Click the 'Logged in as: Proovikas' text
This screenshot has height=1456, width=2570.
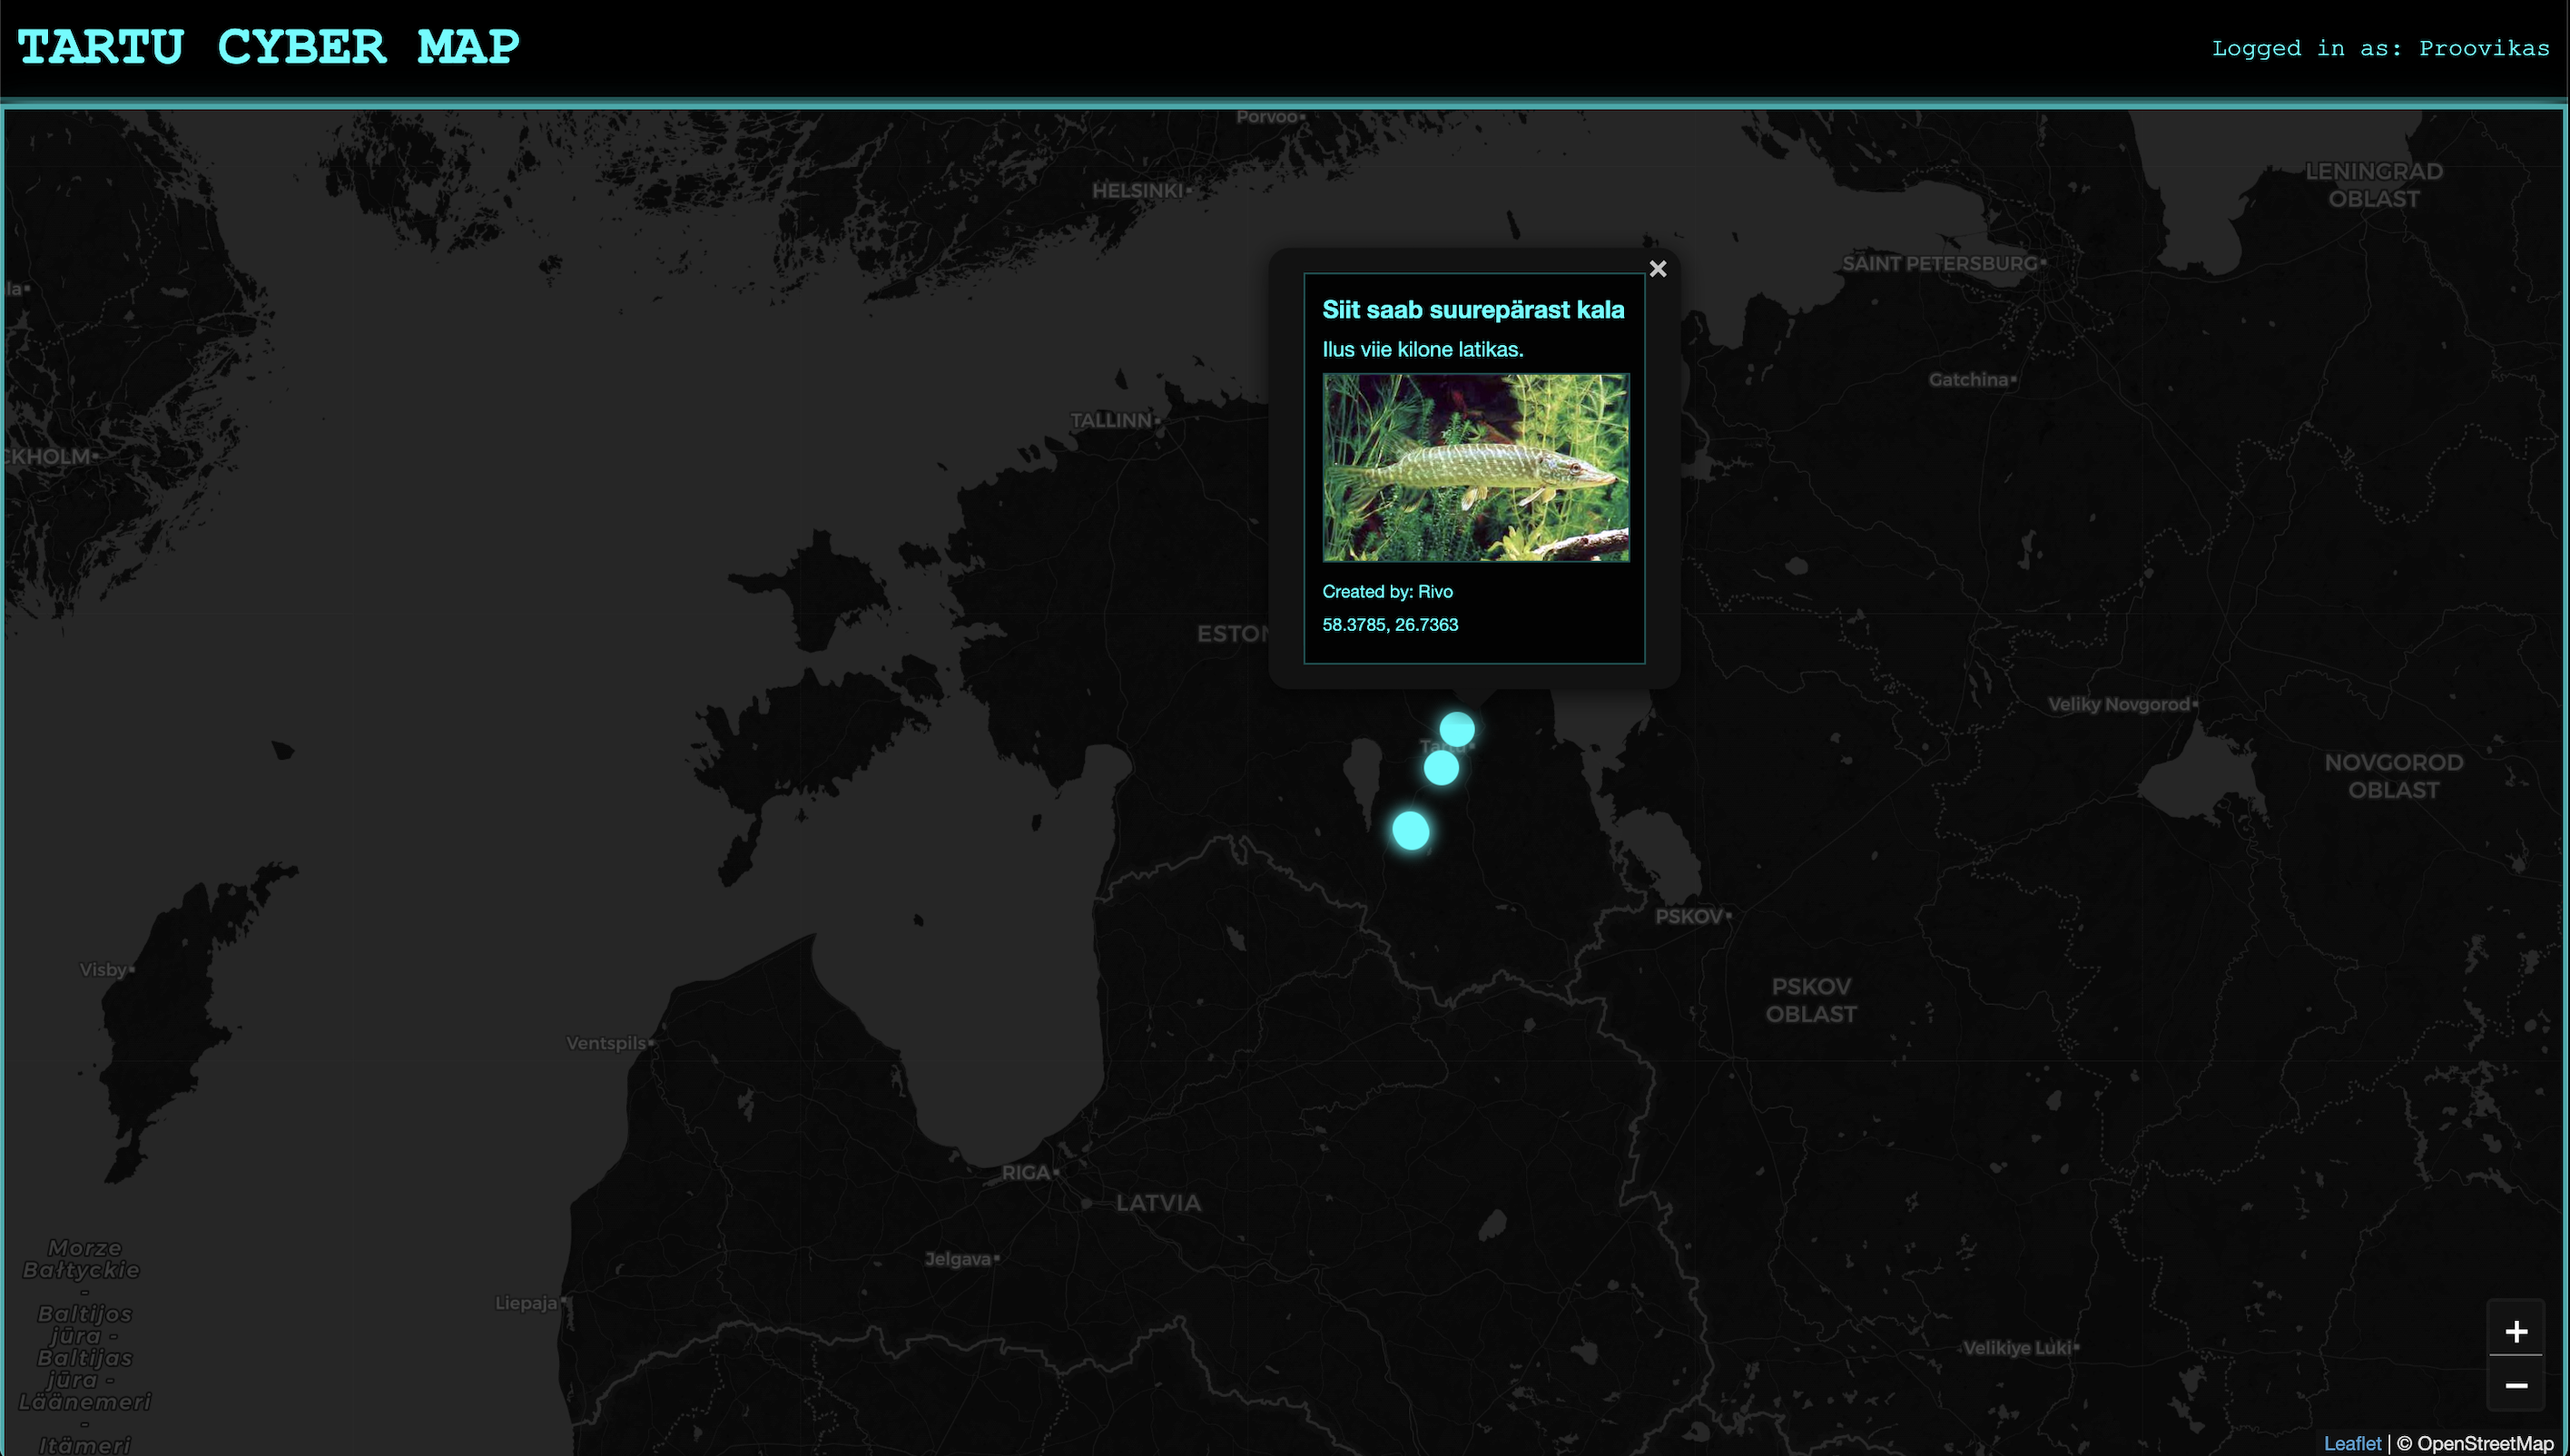click(x=2380, y=48)
